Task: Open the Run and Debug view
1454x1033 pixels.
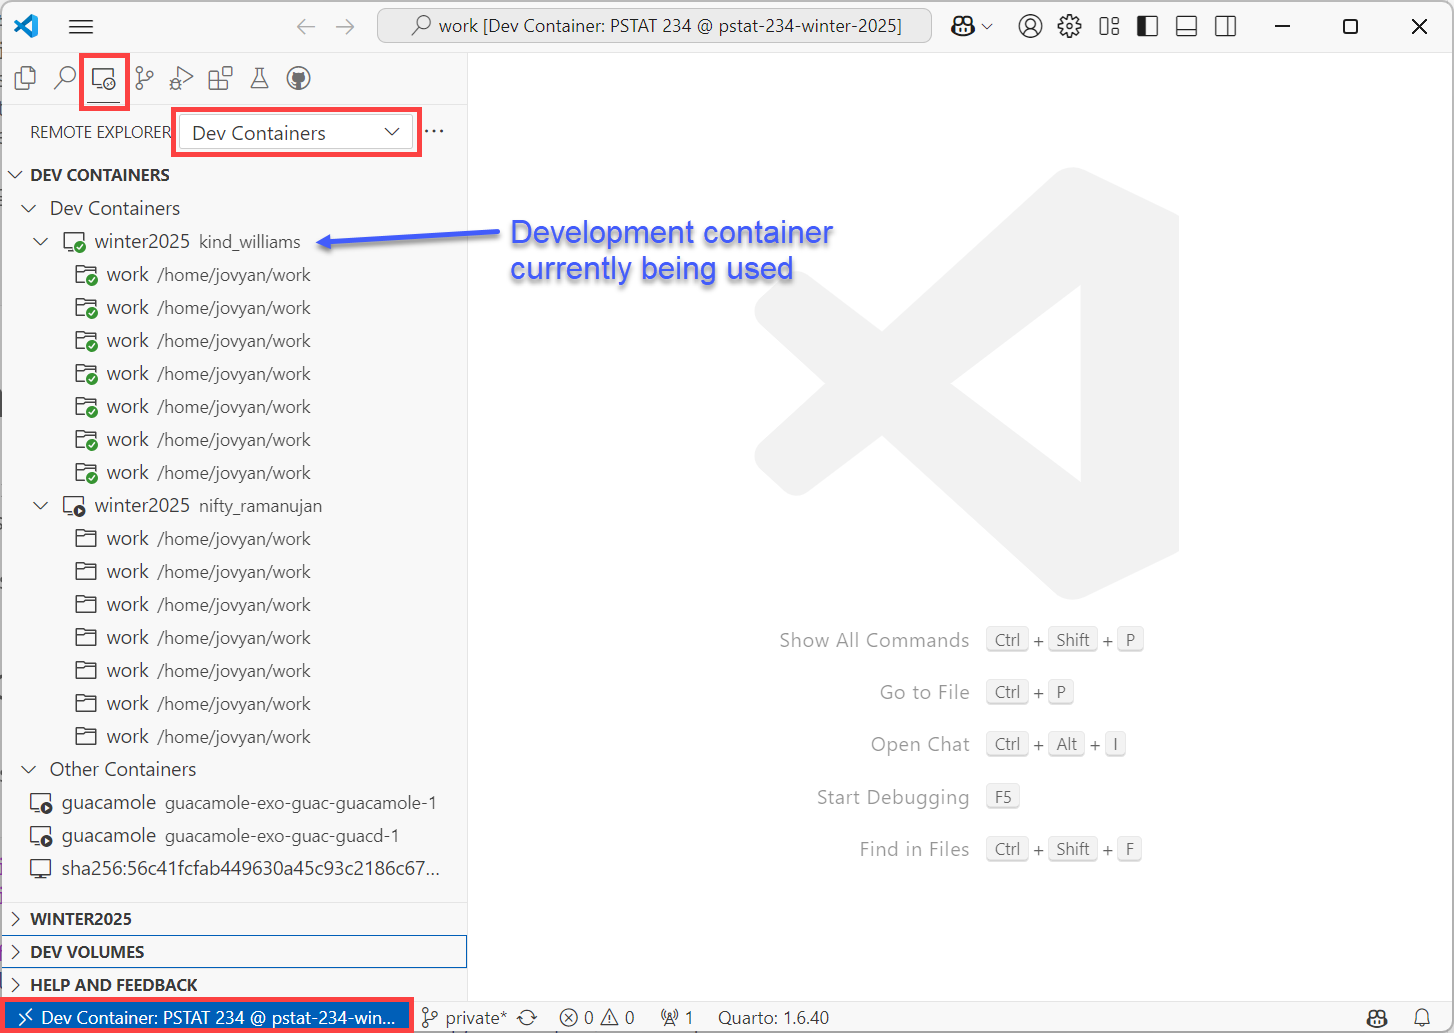Action: tap(181, 77)
